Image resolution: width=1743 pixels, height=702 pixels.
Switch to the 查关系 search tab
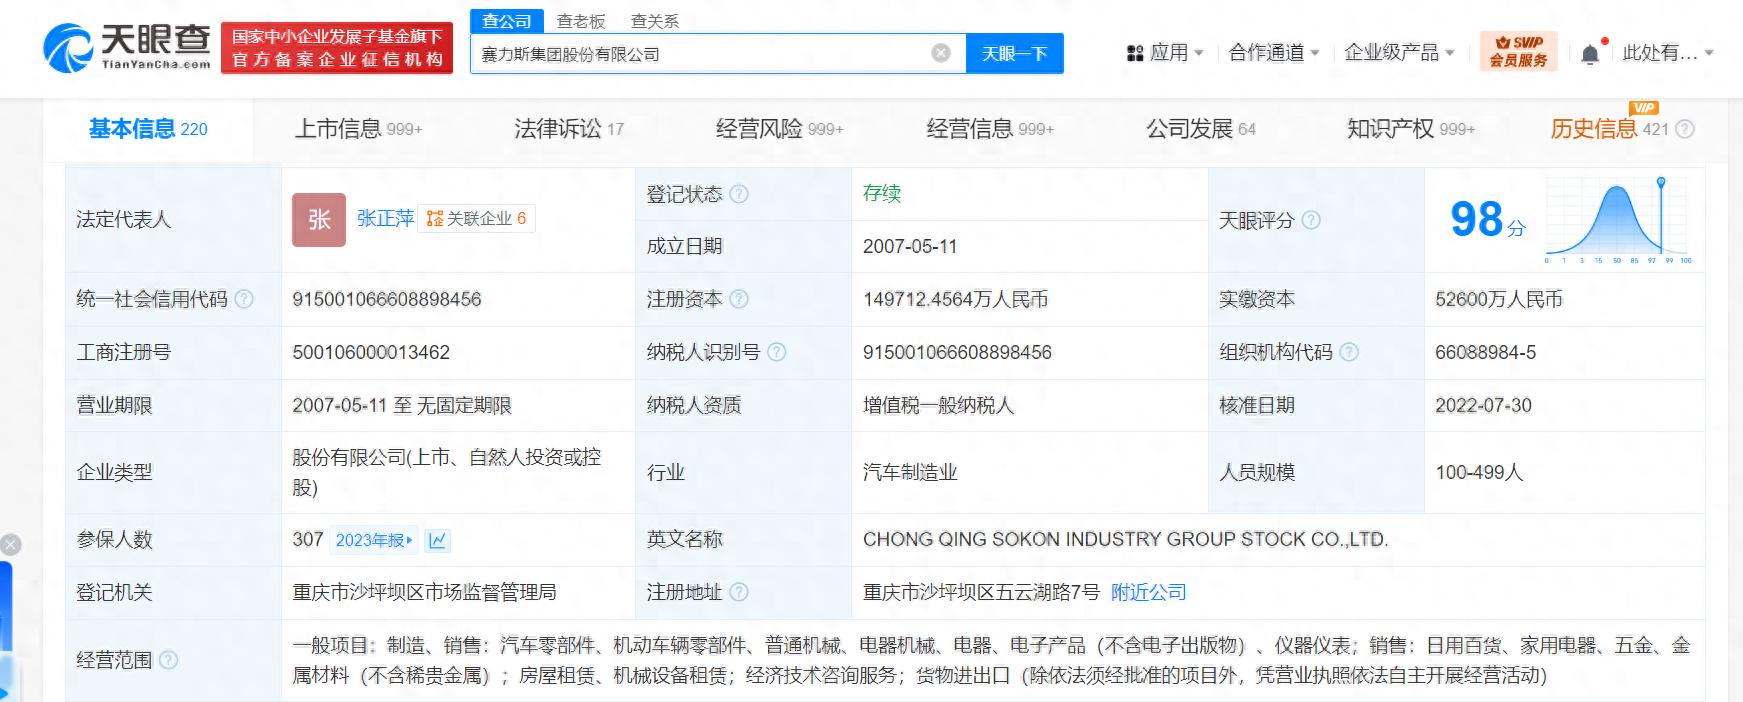[655, 21]
